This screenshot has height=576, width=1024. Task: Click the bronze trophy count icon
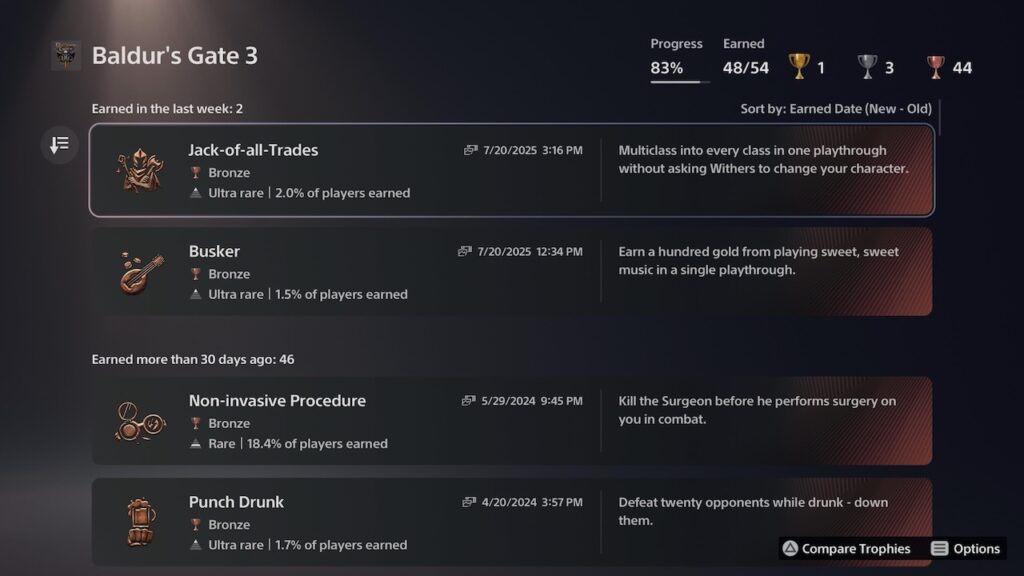[x=936, y=67]
